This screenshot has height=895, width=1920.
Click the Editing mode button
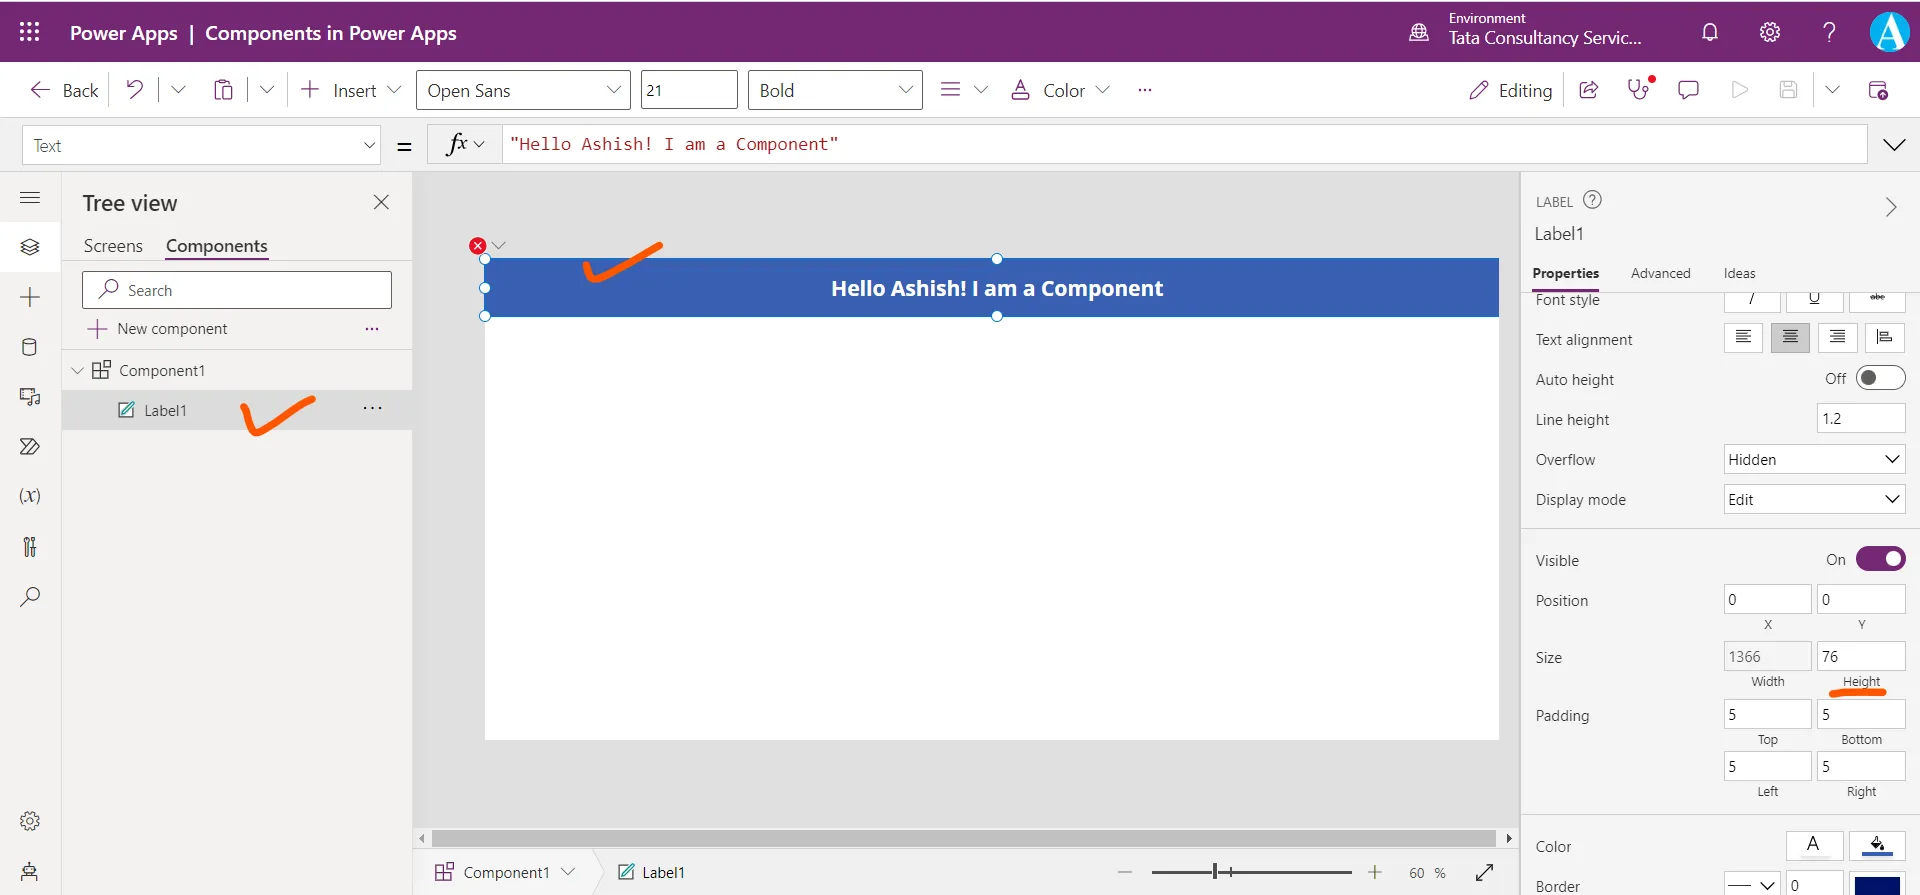pyautogui.click(x=1510, y=90)
